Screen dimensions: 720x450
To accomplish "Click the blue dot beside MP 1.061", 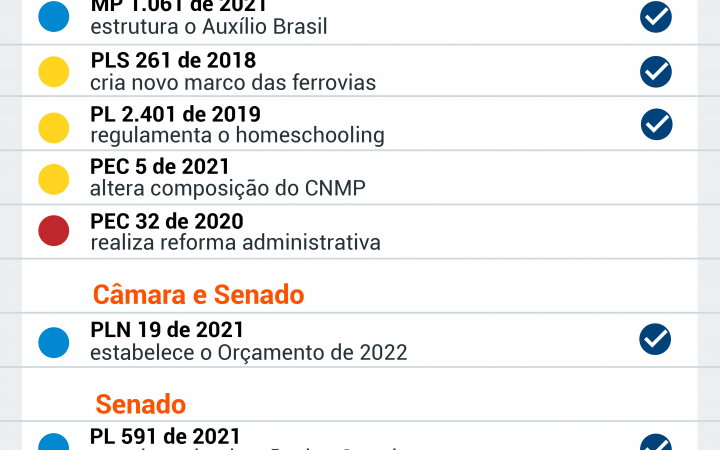I will (x=54, y=16).
